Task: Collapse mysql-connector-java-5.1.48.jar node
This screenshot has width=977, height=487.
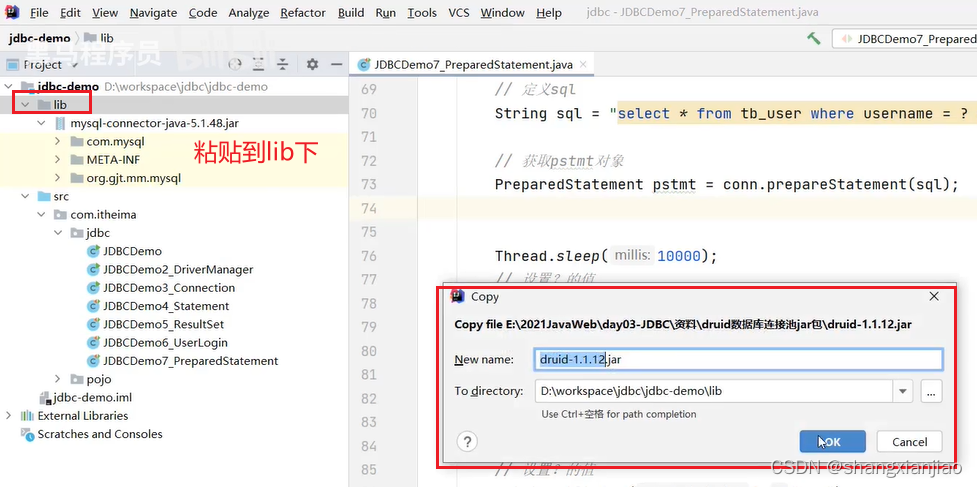Action: click(x=41, y=123)
